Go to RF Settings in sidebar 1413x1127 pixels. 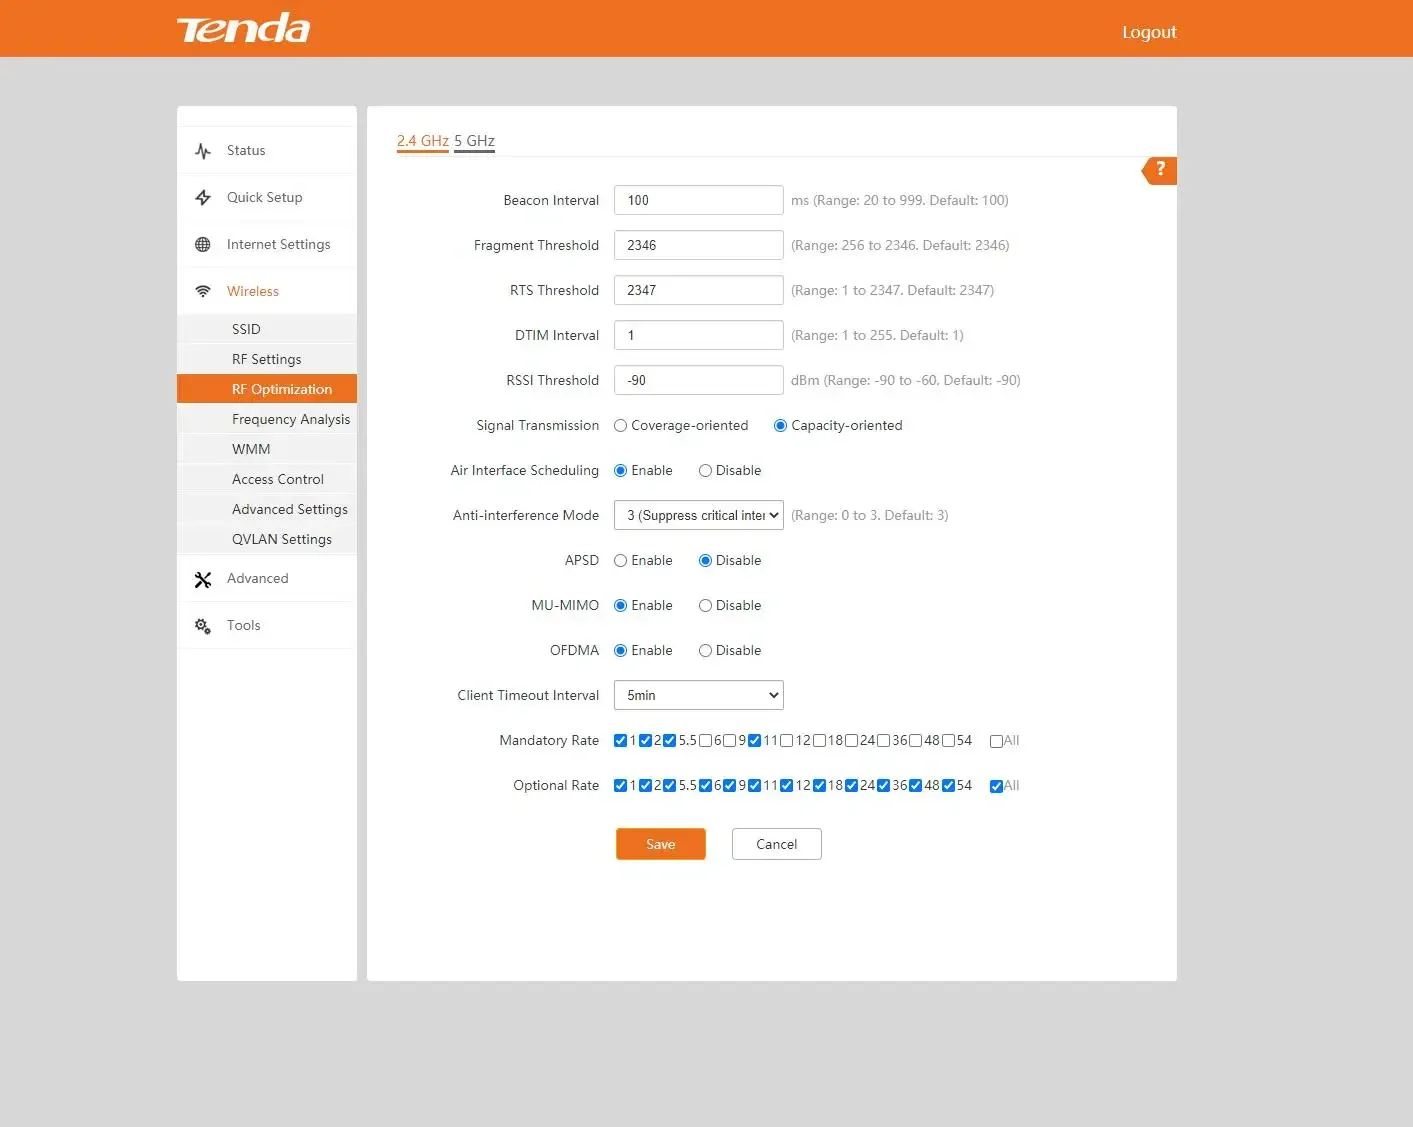267,359
